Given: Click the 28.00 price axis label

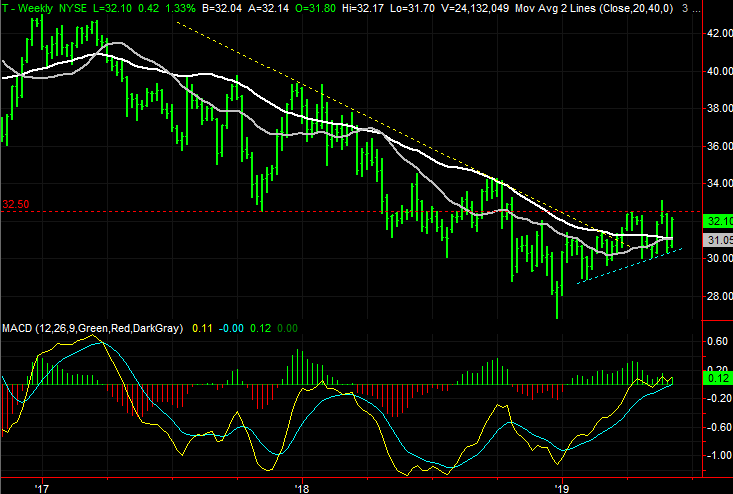Looking at the screenshot, I should pos(716,296).
